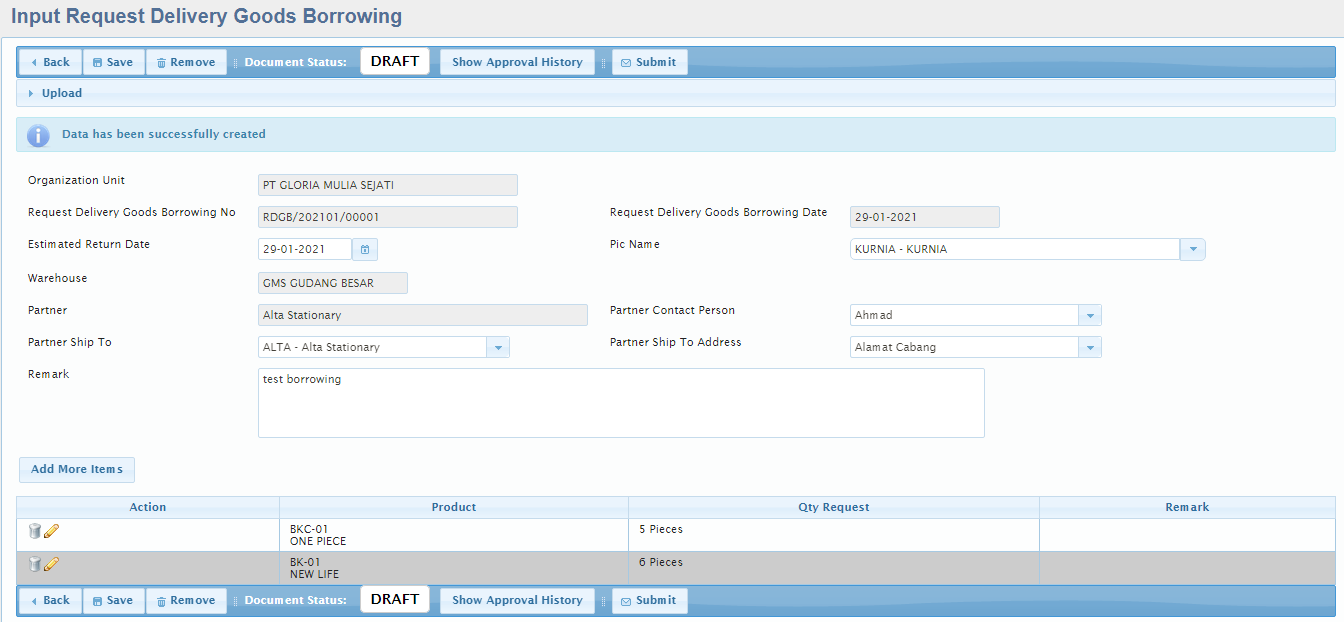Click the Warehouse field GMS GUDANG BESAR

pyautogui.click(x=333, y=283)
